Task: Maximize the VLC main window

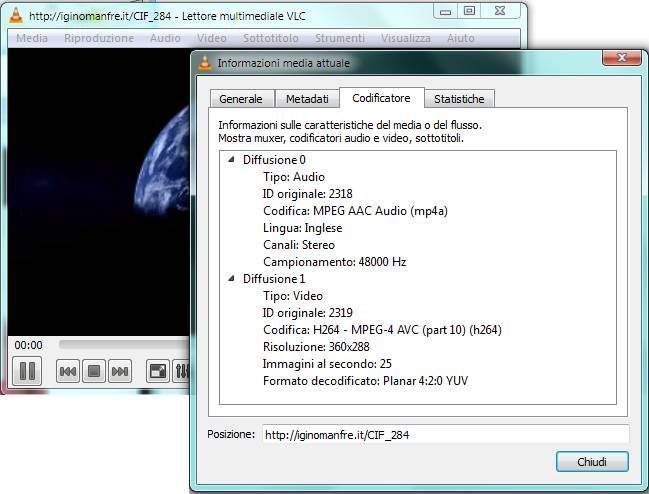Action: tap(469, 11)
